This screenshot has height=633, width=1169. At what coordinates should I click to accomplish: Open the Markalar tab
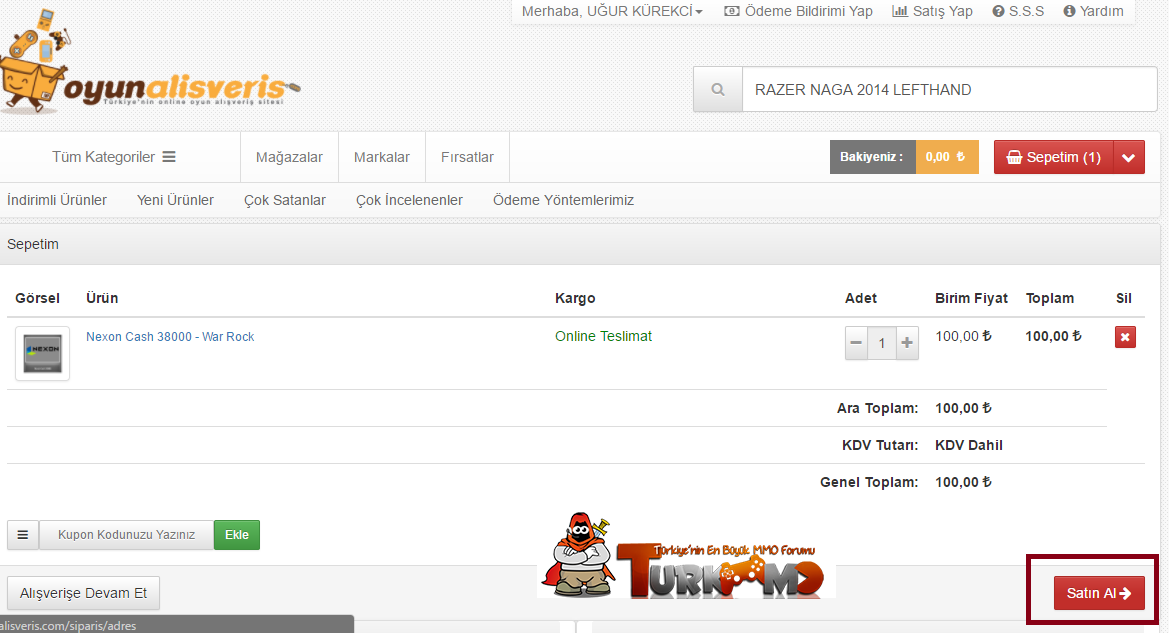coord(382,157)
